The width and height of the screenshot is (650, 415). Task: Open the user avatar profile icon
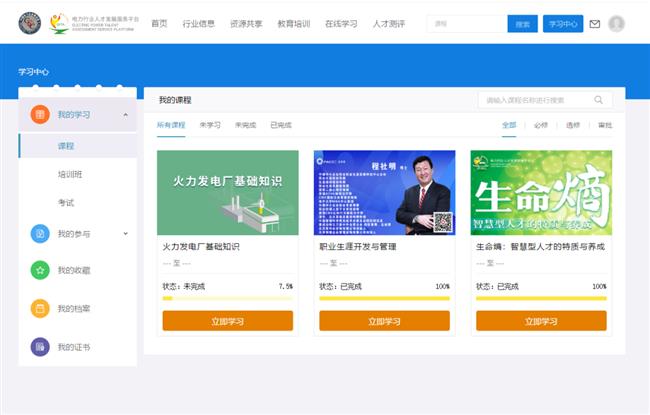616,24
